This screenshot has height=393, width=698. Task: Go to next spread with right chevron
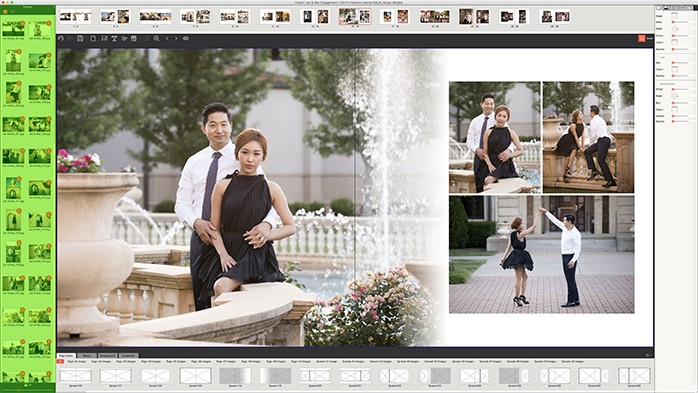click(x=176, y=39)
